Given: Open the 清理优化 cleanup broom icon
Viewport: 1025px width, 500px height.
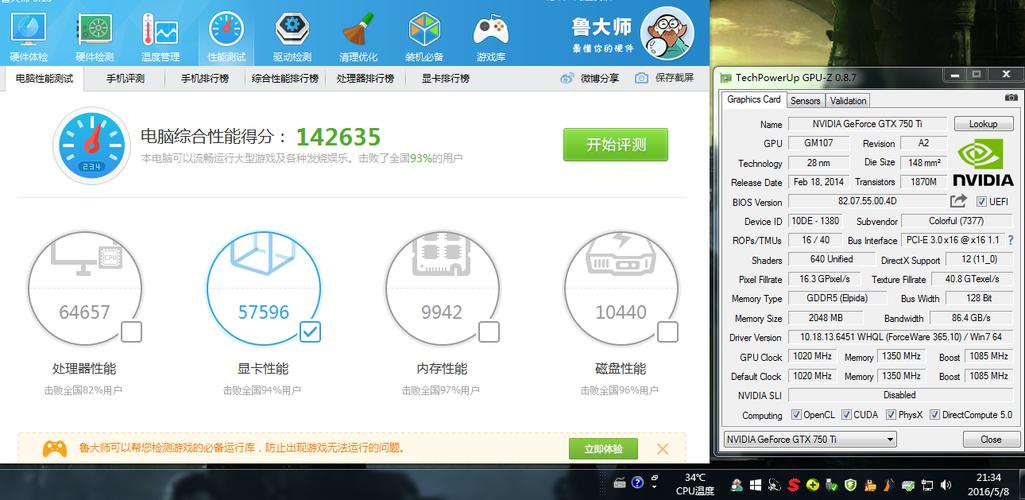Looking at the screenshot, I should click(358, 30).
